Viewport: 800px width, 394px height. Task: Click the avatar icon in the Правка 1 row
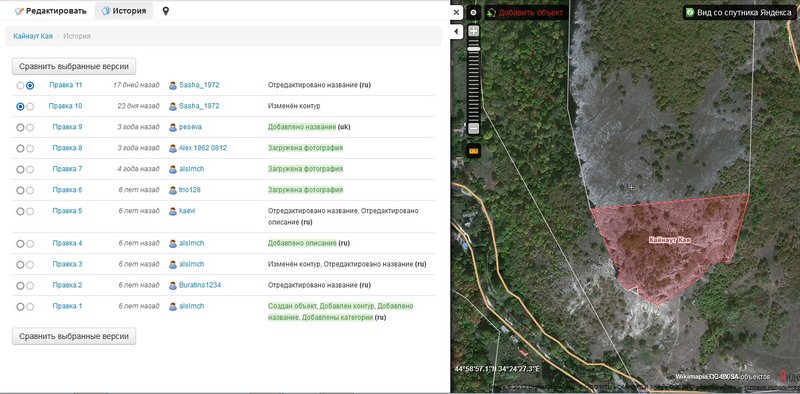(x=173, y=307)
